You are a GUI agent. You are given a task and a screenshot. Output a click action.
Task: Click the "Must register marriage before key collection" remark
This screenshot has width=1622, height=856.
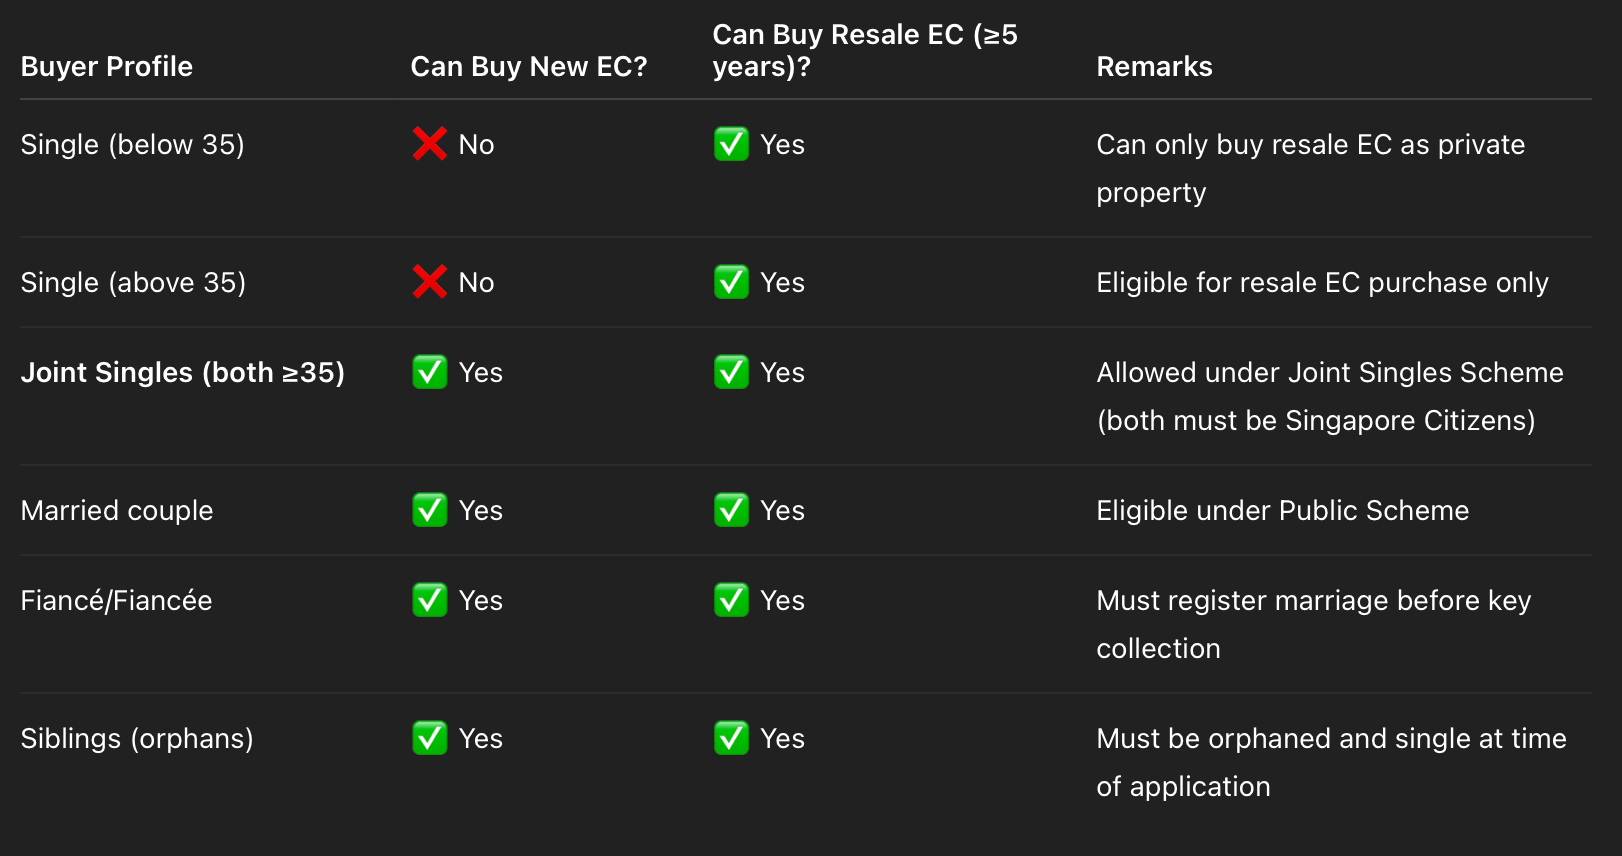point(1313,624)
